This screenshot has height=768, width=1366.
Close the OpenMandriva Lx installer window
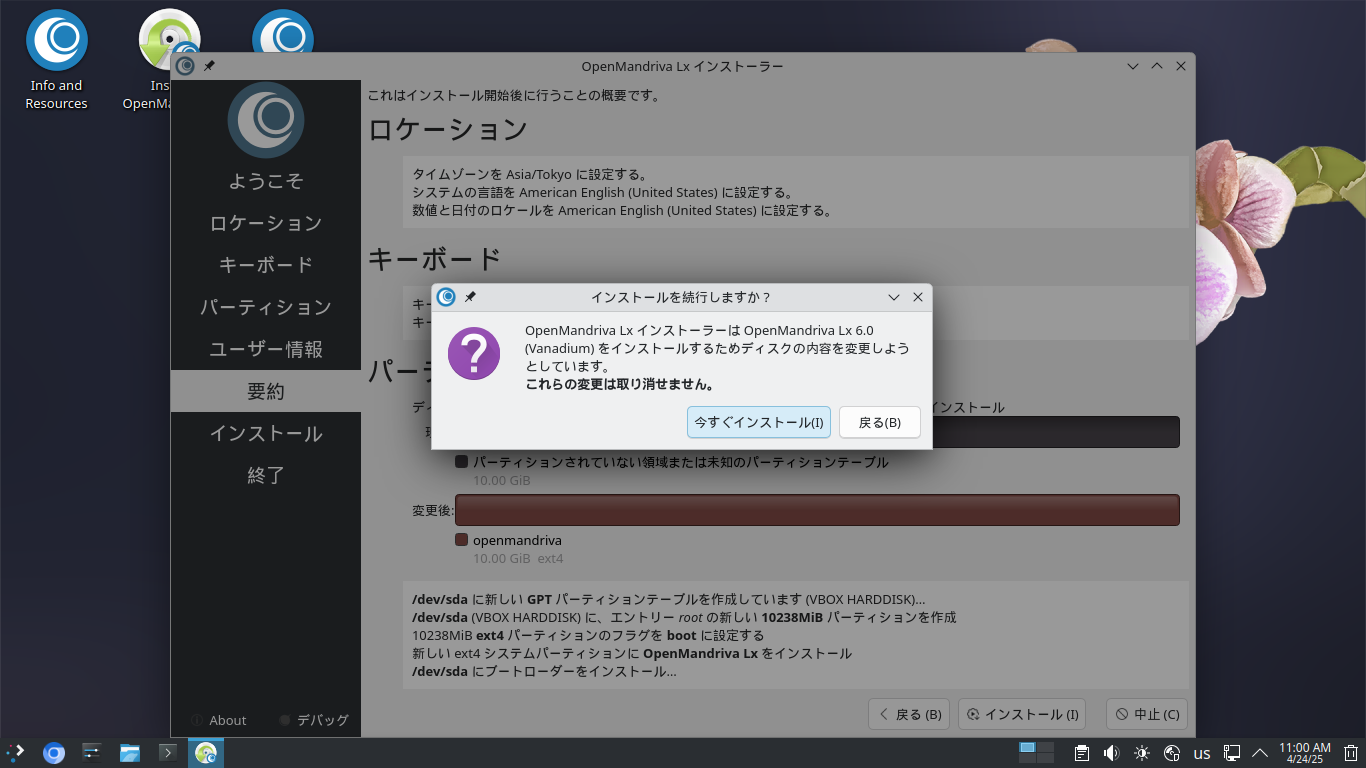[x=1181, y=66]
